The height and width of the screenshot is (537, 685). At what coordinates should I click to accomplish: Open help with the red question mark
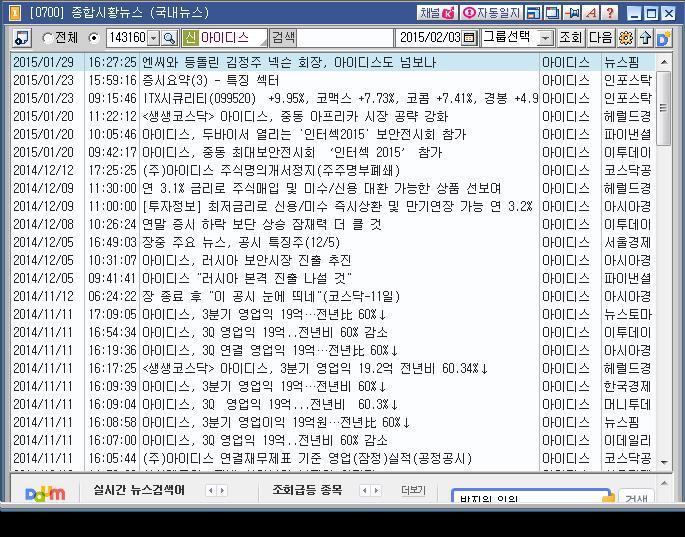610,13
